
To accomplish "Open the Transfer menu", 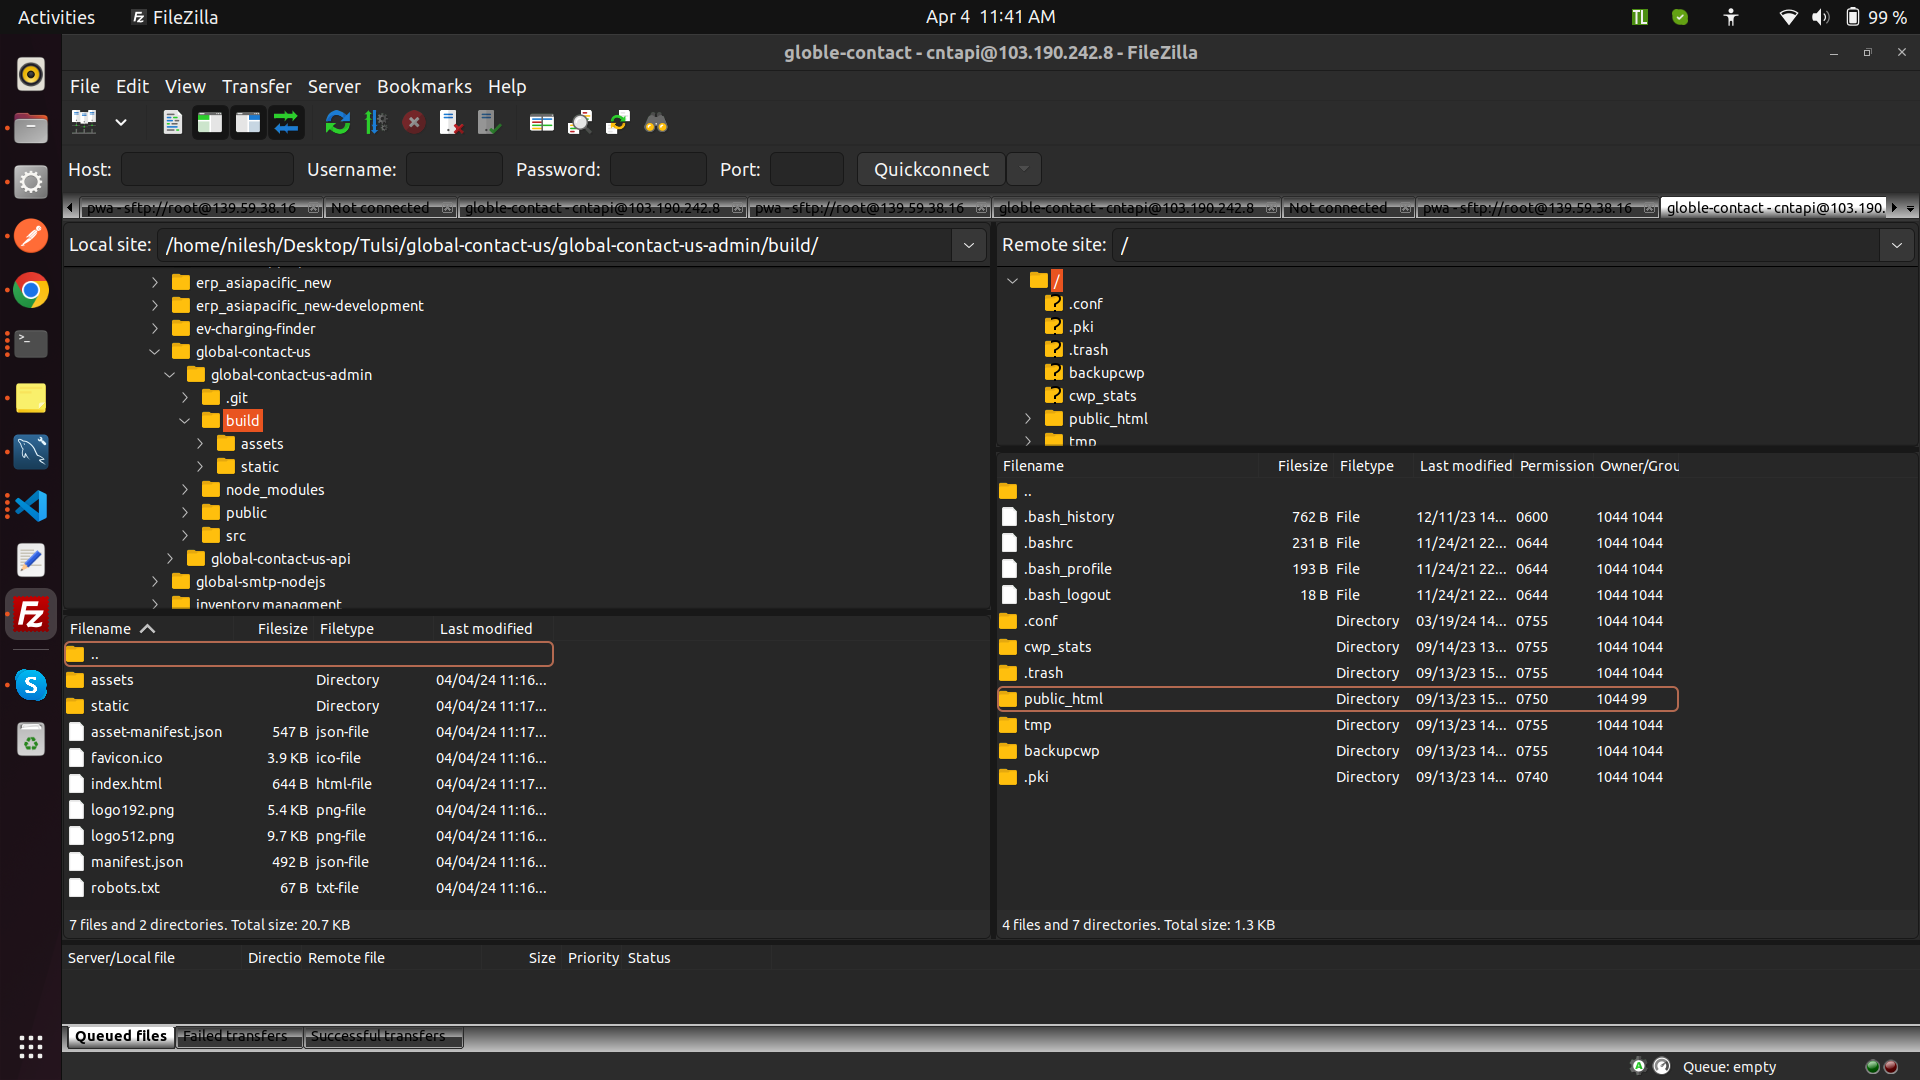I will click(x=256, y=86).
